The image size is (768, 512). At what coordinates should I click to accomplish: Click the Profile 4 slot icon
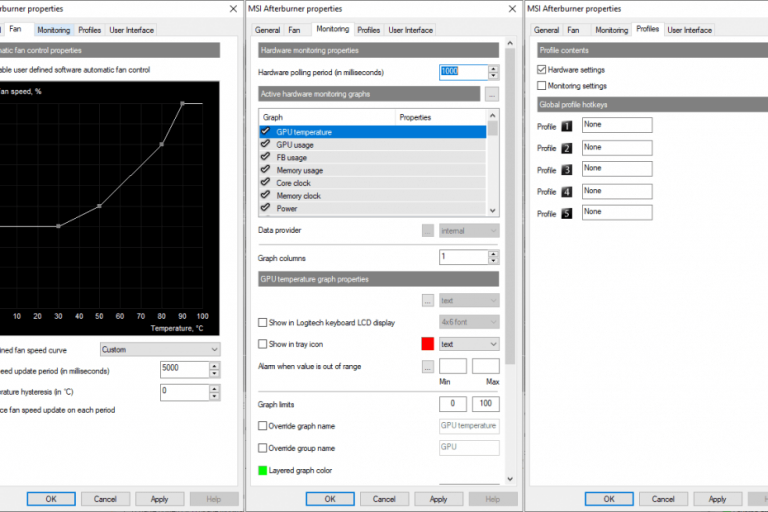pos(566,192)
